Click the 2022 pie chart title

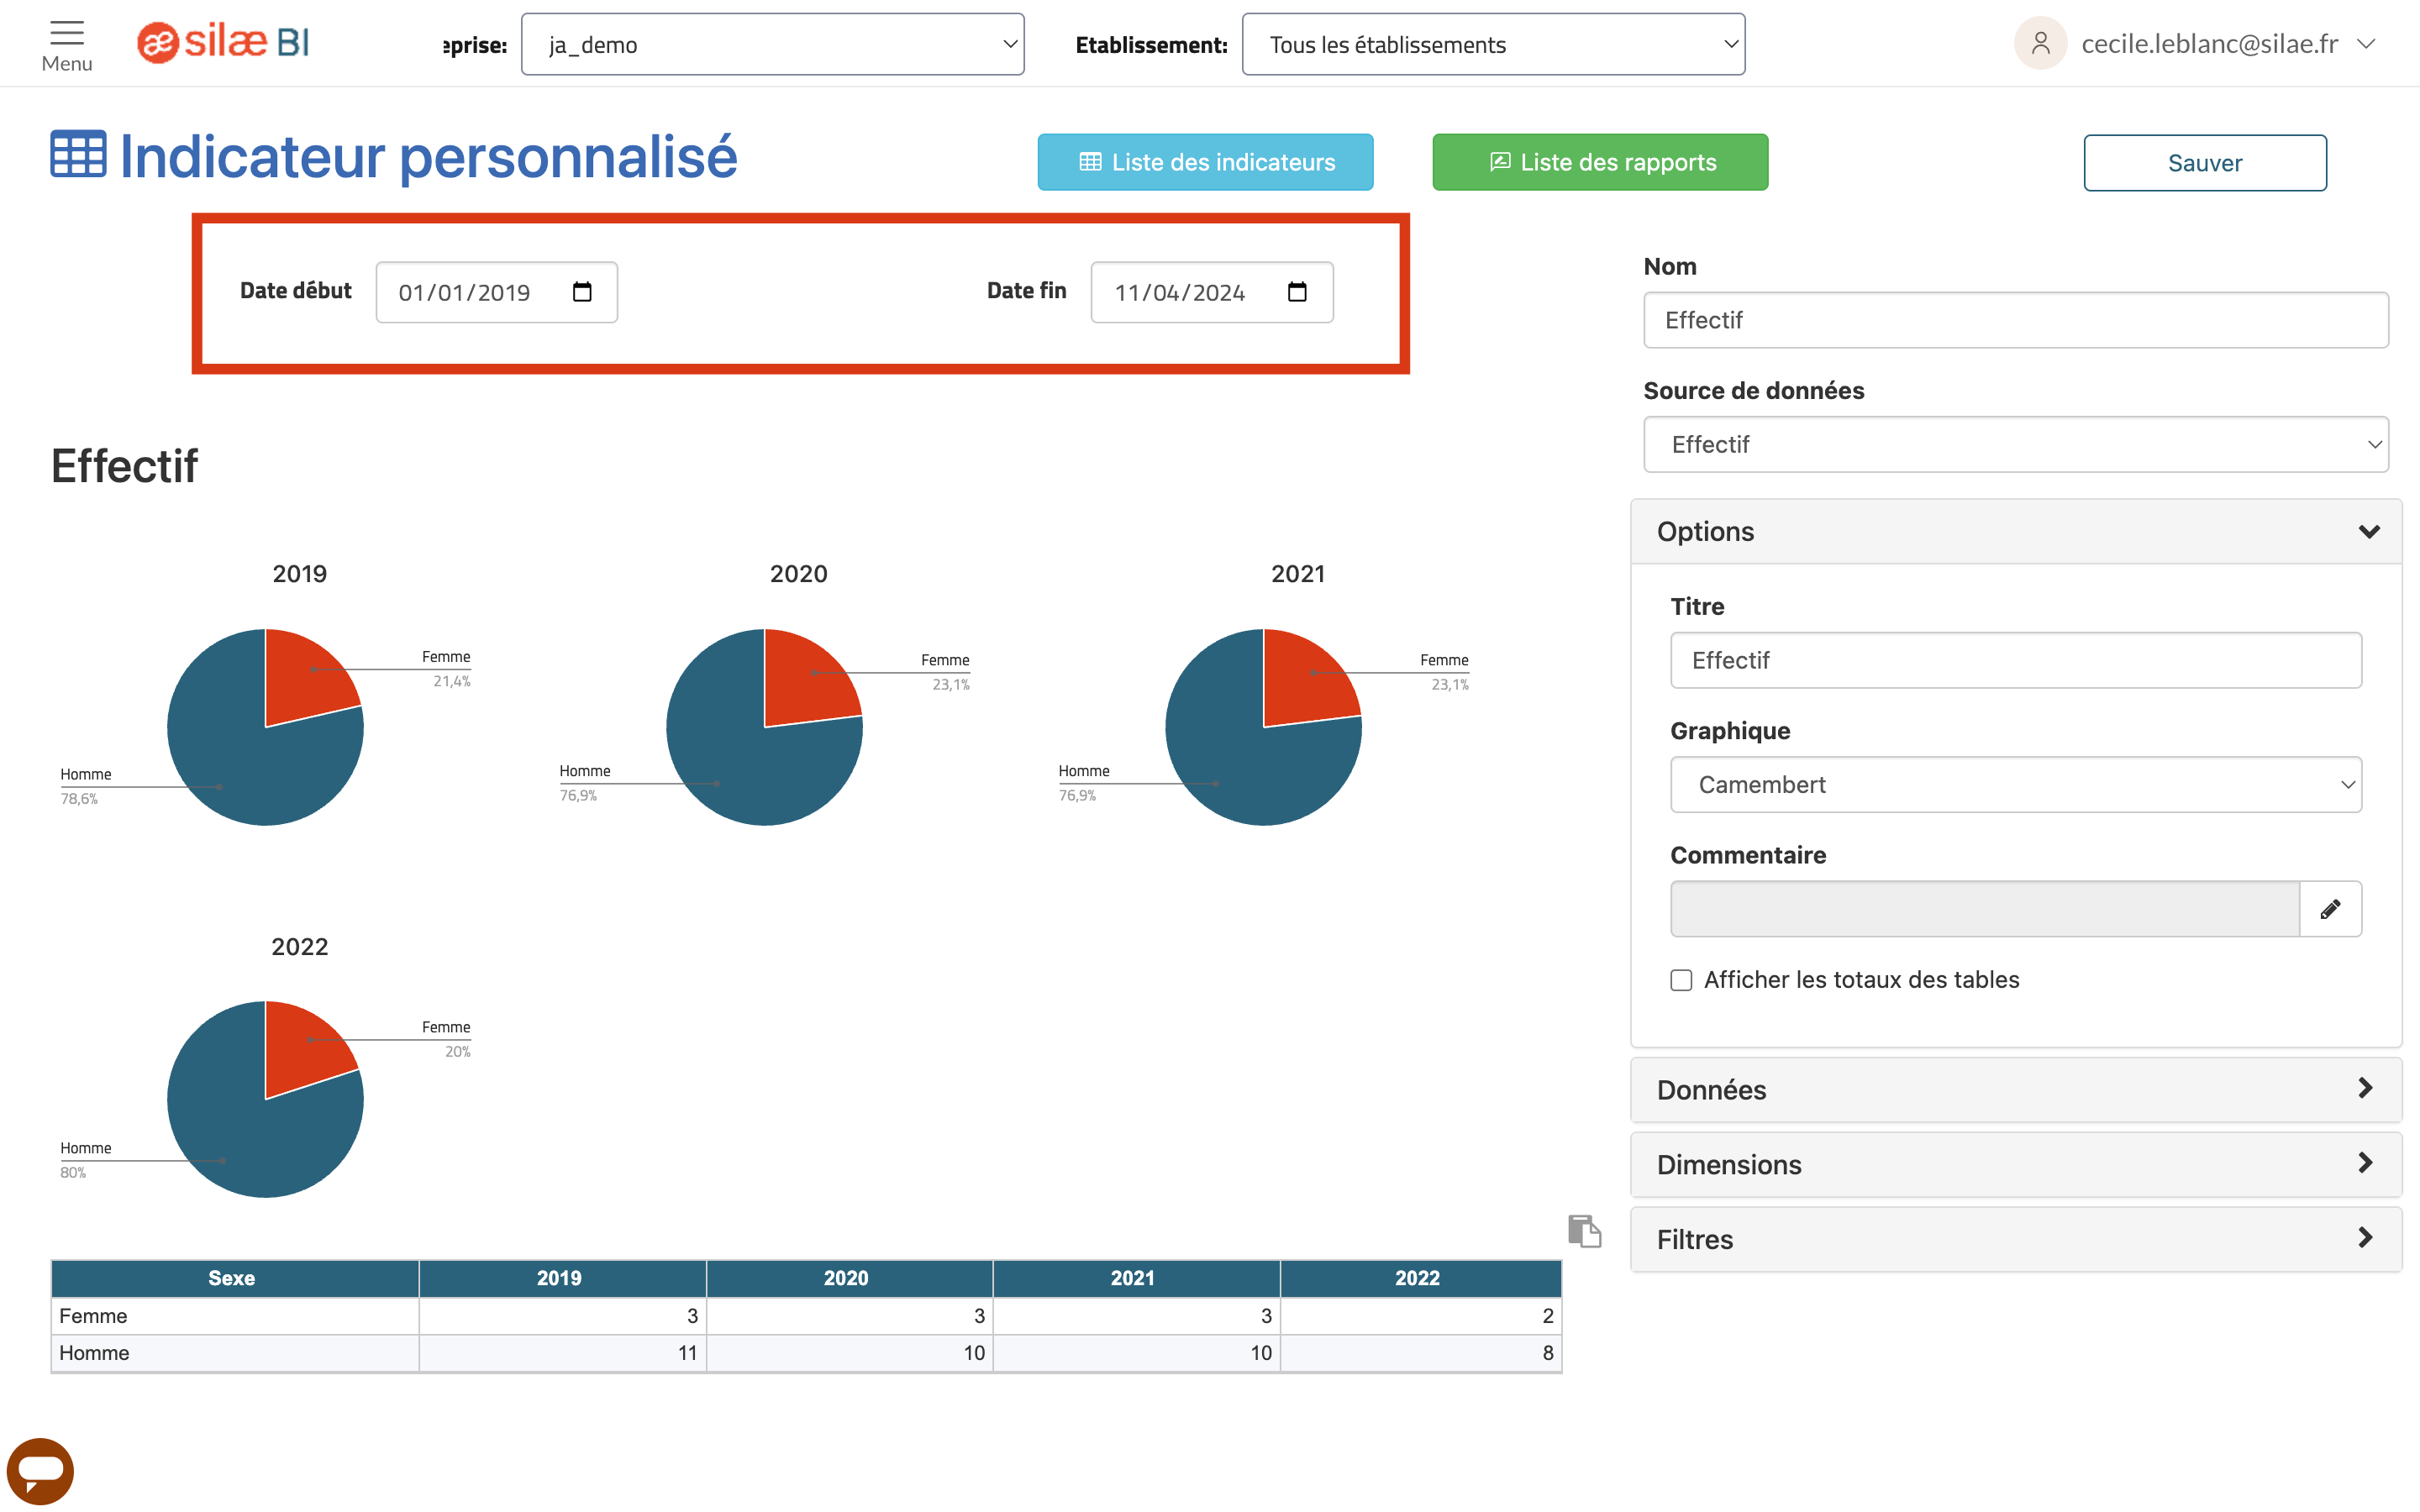click(x=300, y=947)
